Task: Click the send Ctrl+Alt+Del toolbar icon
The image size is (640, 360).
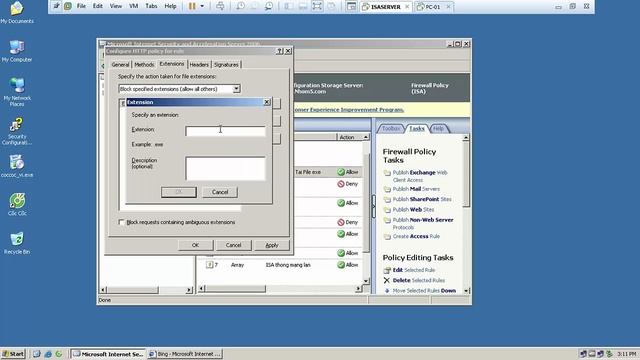Action: pos(220,6)
